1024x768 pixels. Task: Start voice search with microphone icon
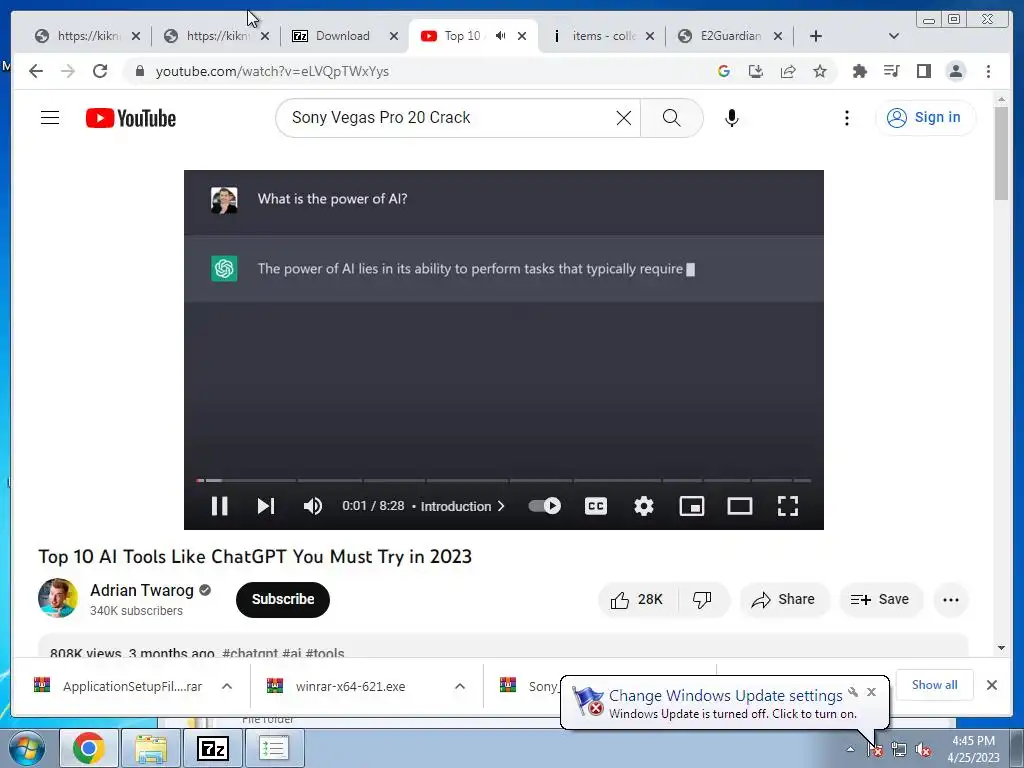tap(731, 118)
